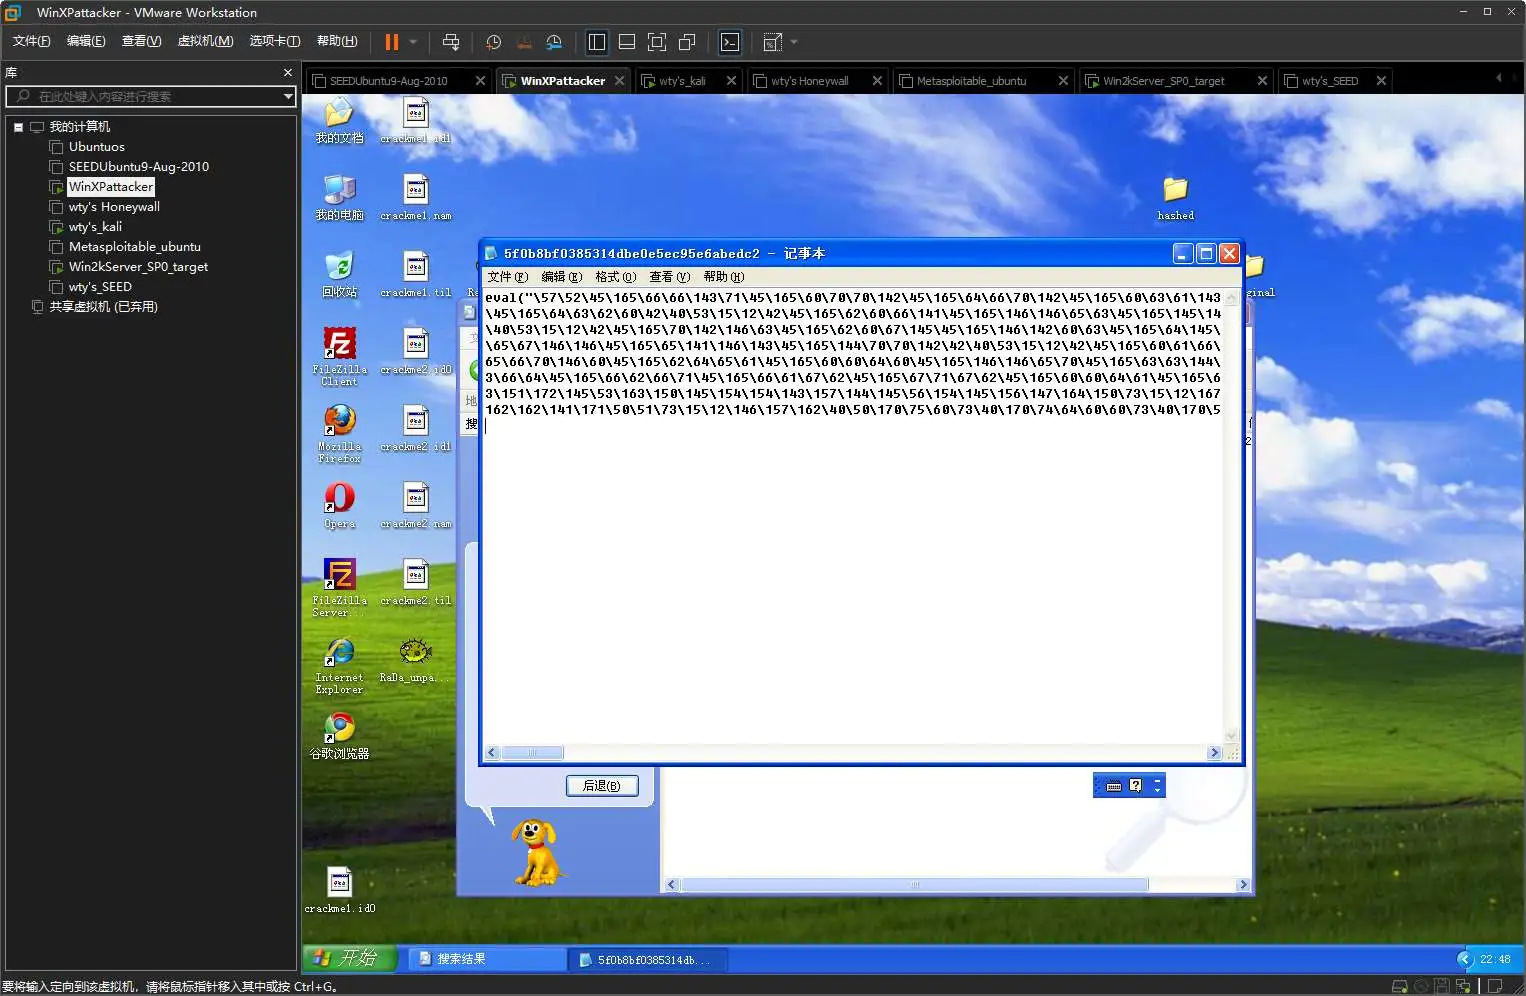
Task: Close the wty's_SEED tab
Action: 1381,81
